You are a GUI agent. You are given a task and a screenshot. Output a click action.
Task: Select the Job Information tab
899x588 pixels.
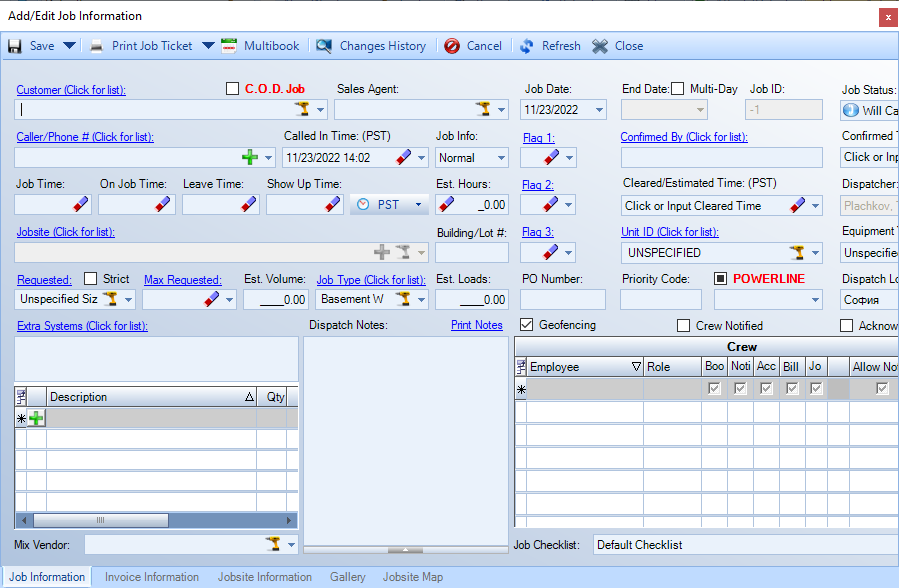[x=47, y=577]
